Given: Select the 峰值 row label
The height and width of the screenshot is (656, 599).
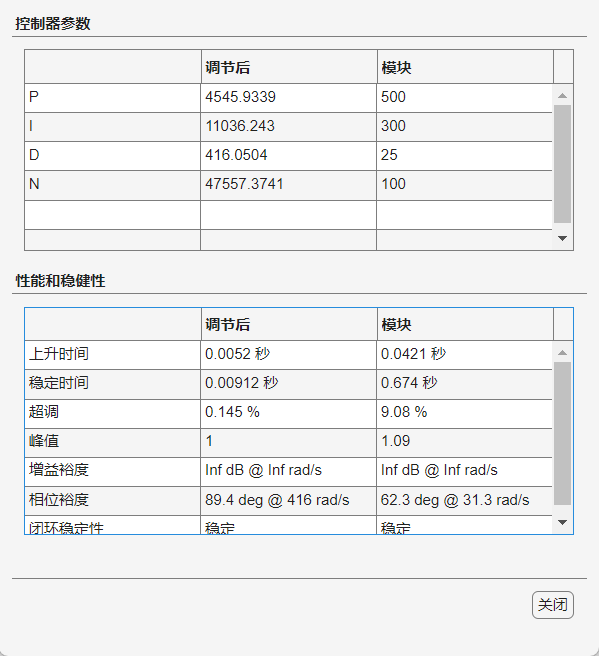Looking at the screenshot, I should (x=44, y=441).
